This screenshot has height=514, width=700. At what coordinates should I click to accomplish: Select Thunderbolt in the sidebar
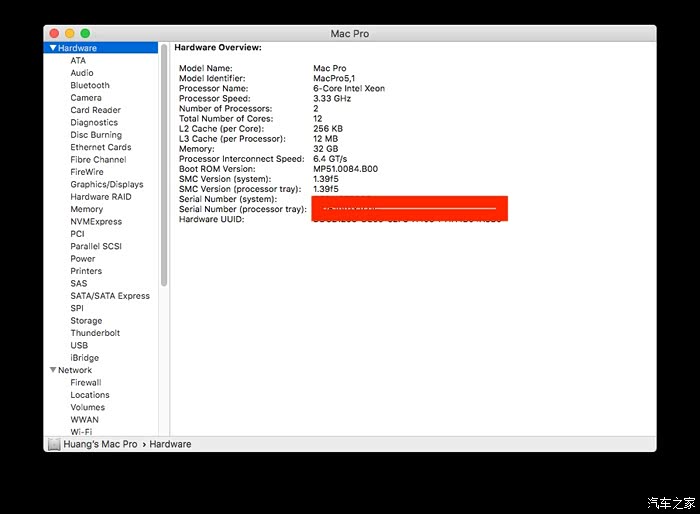click(95, 333)
